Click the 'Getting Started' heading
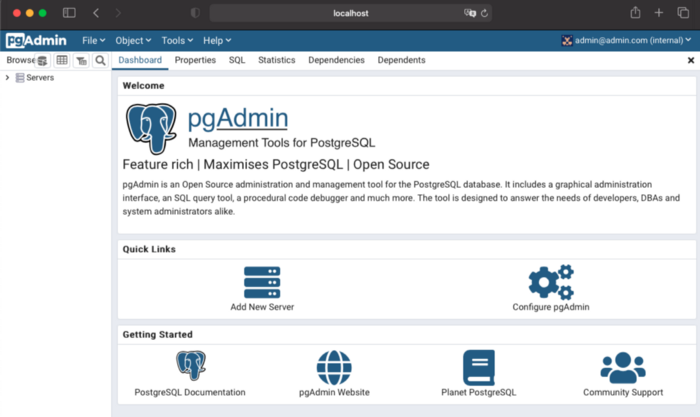Viewport: 700px width, 417px height. click(158, 334)
